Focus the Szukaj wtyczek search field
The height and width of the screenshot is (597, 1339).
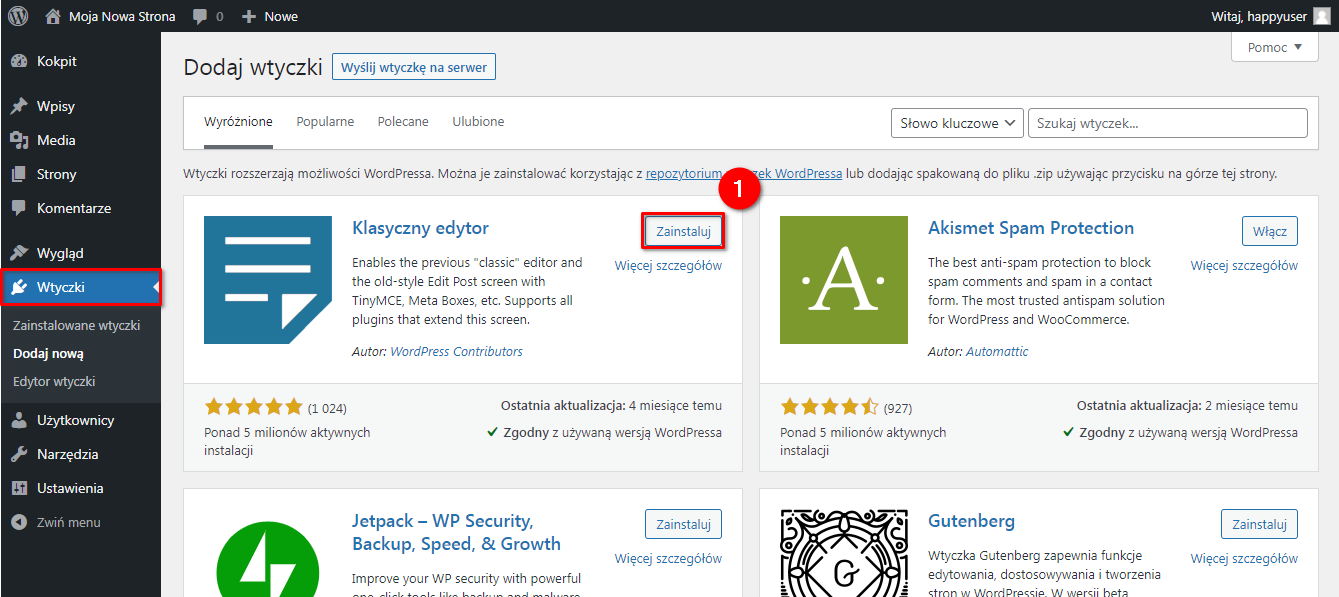tap(1168, 123)
